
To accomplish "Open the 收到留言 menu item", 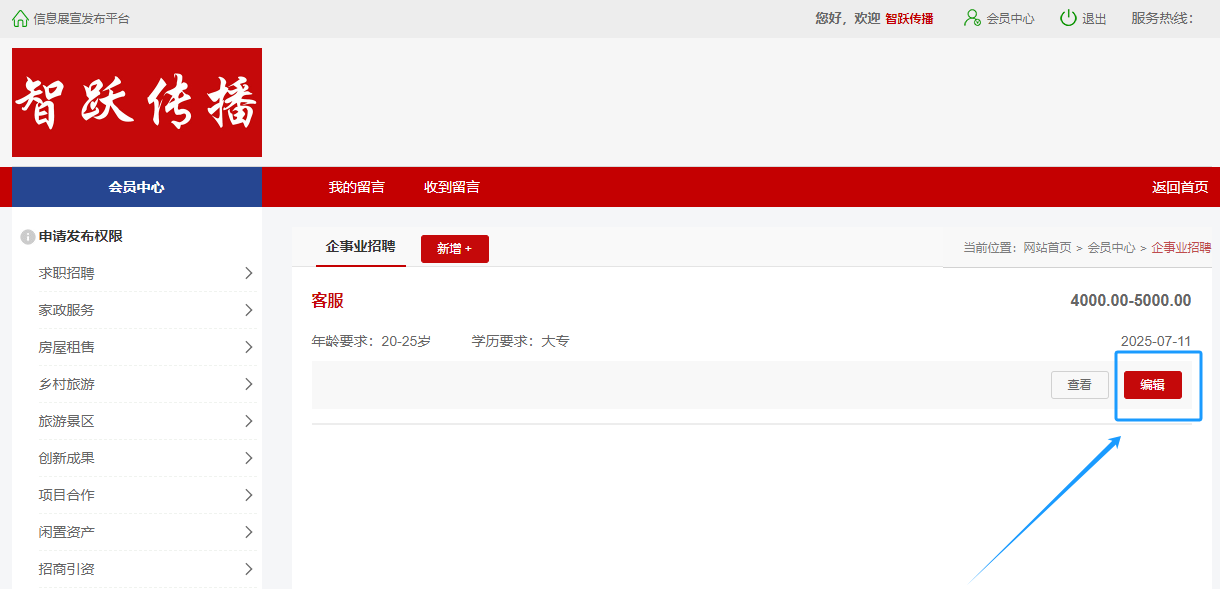I will (452, 187).
